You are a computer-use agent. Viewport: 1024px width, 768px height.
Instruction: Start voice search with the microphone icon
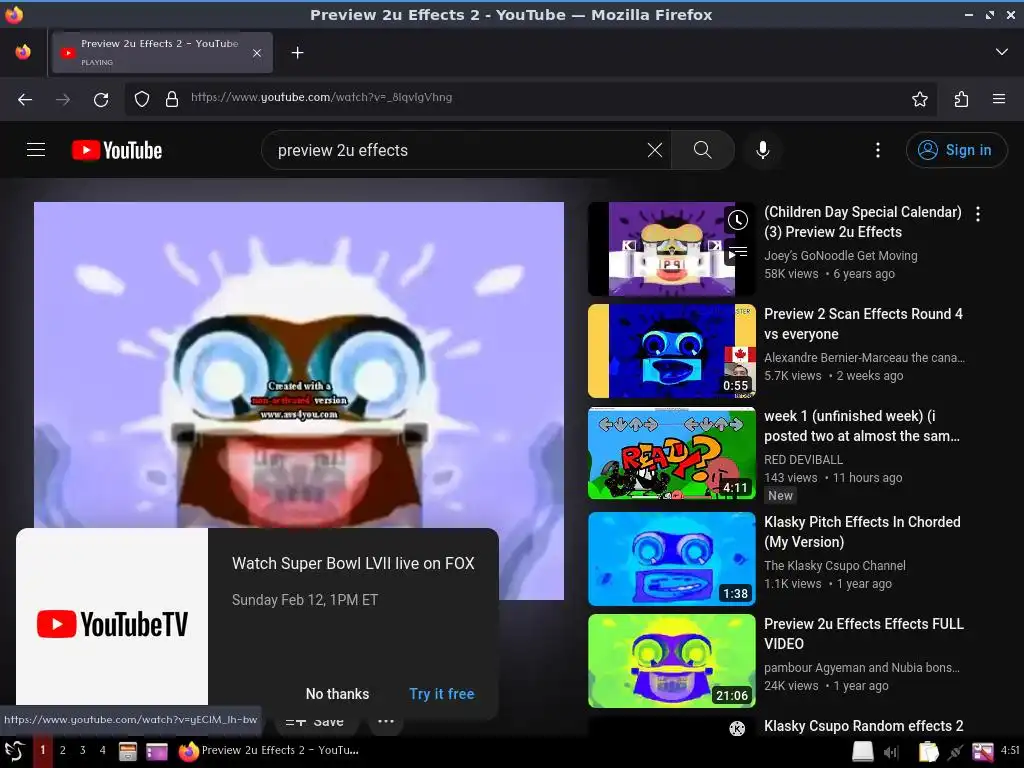[x=762, y=150]
